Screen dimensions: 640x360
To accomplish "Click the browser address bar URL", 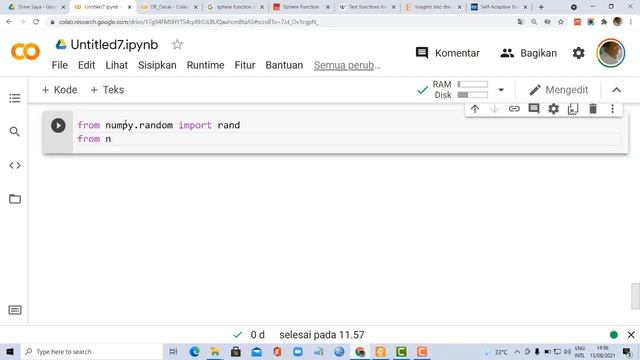I will pos(189,22).
